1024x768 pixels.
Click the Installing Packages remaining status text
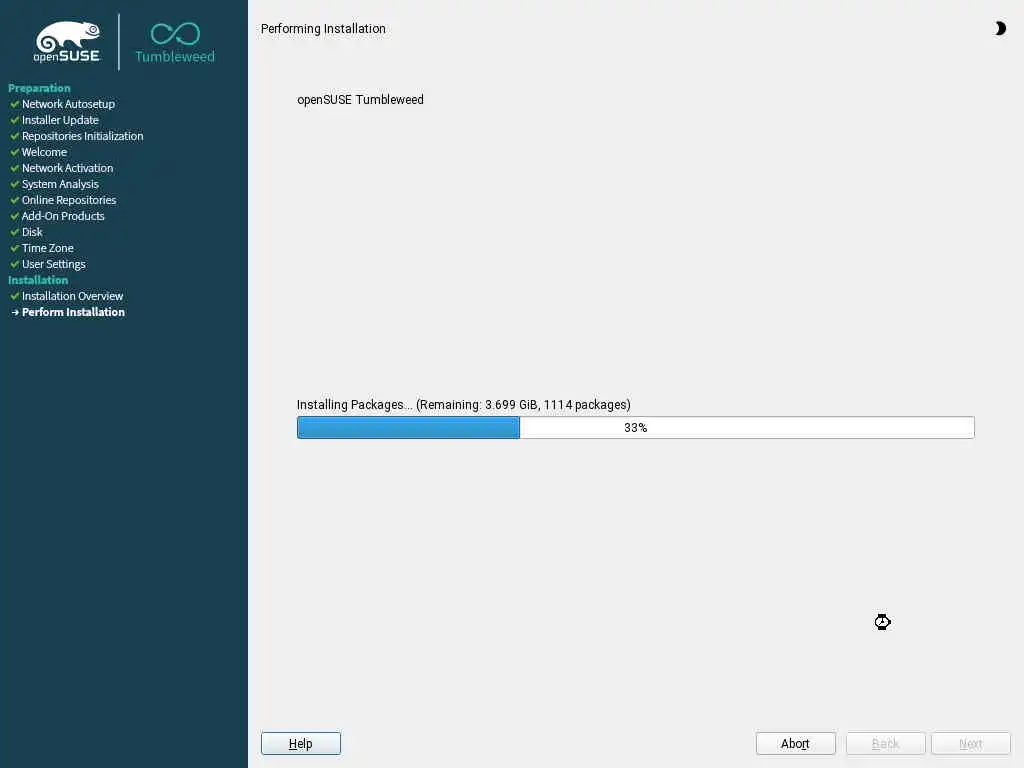pos(464,405)
